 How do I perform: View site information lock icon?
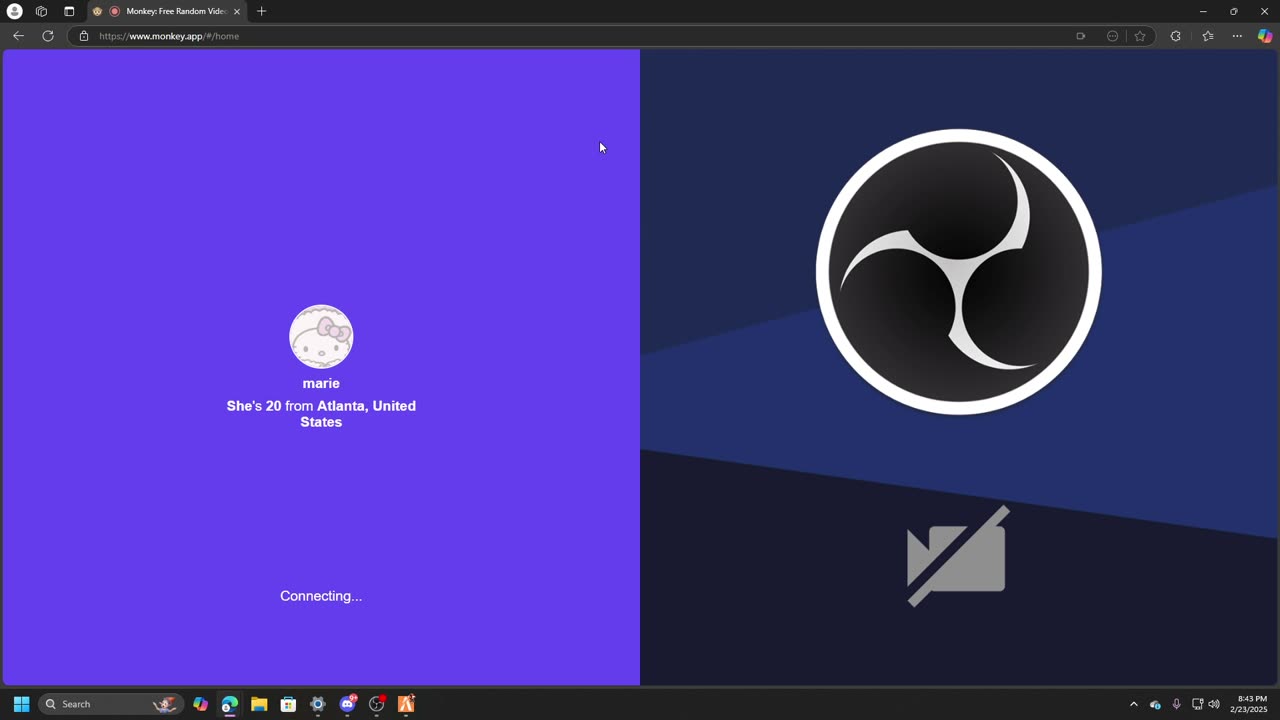[84, 36]
